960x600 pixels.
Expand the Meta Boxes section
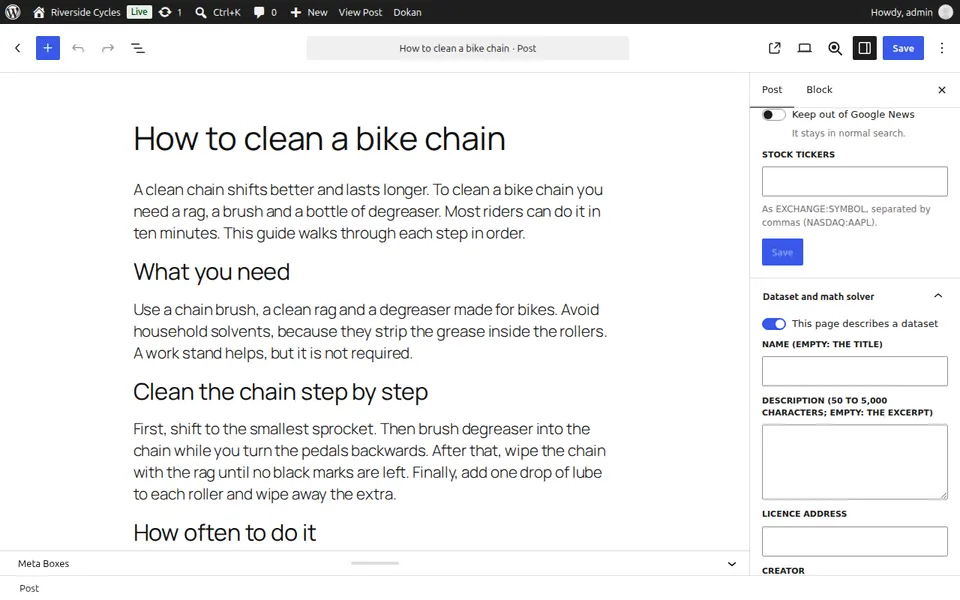click(732, 564)
